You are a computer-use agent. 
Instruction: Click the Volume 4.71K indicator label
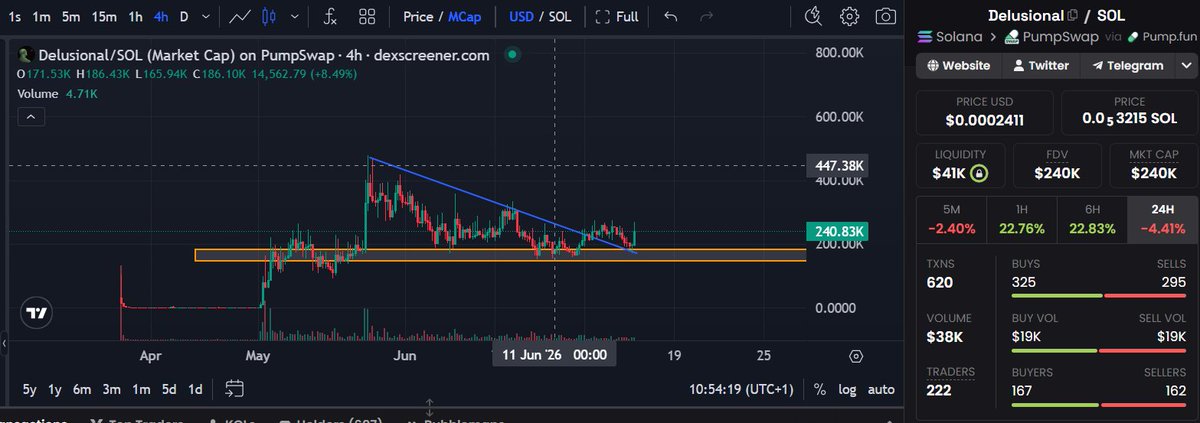pyautogui.click(x=56, y=93)
